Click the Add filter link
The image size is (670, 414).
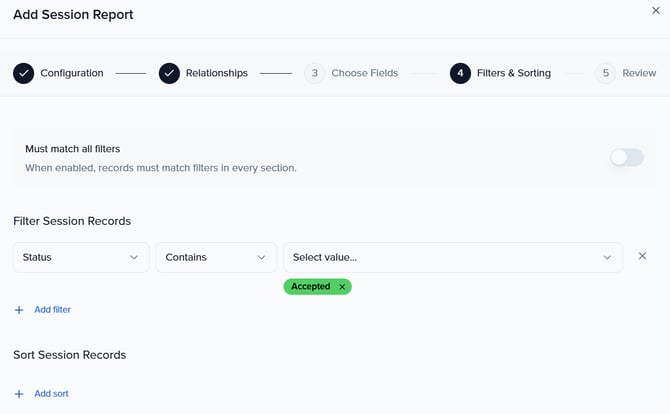pos(52,310)
